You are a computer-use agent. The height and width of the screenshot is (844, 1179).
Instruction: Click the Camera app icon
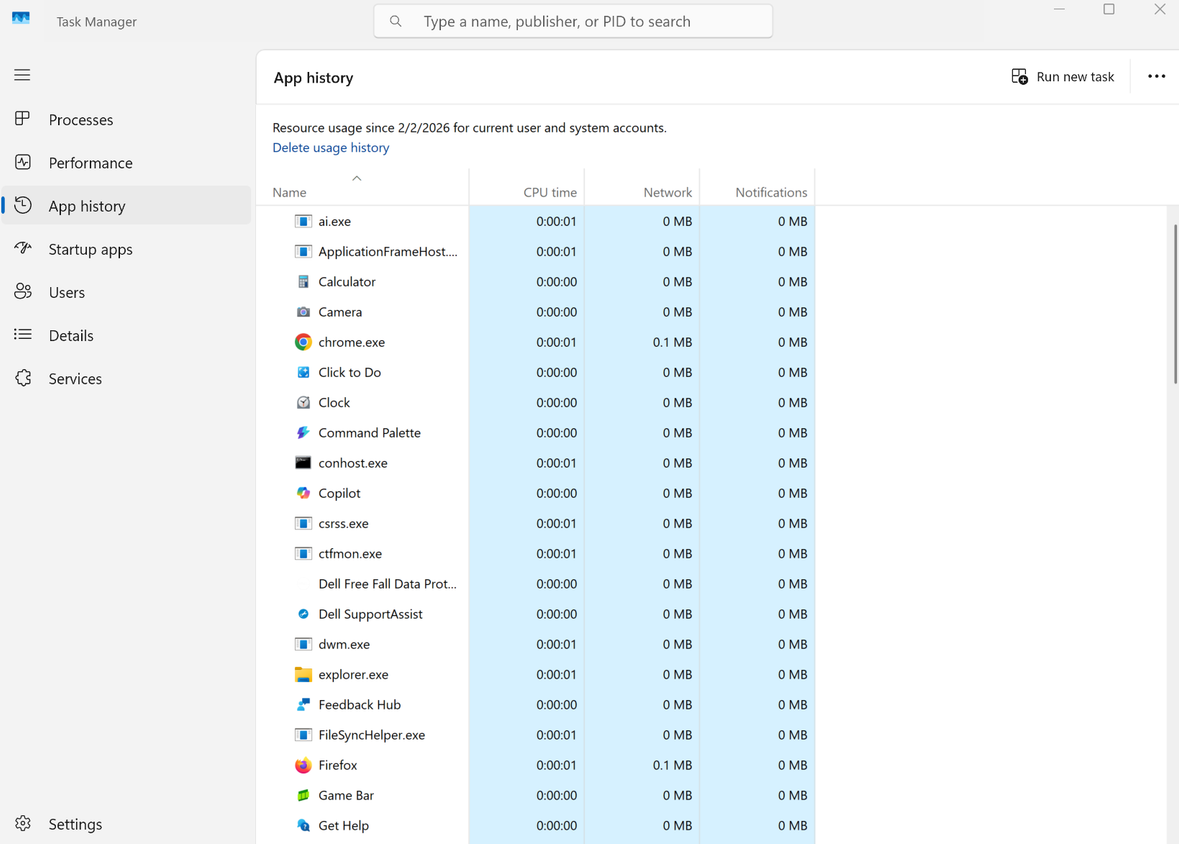tap(303, 311)
